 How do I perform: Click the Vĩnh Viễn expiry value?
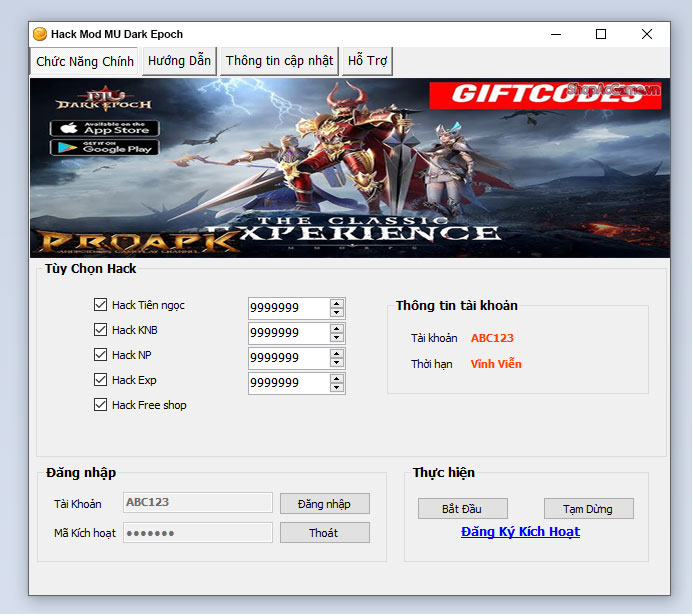pyautogui.click(x=496, y=364)
